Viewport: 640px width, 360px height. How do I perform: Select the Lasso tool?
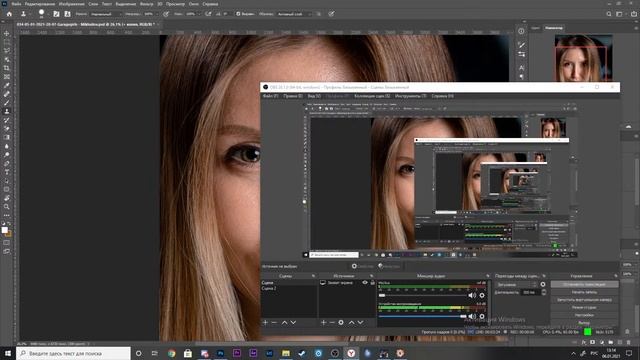pos(7,51)
